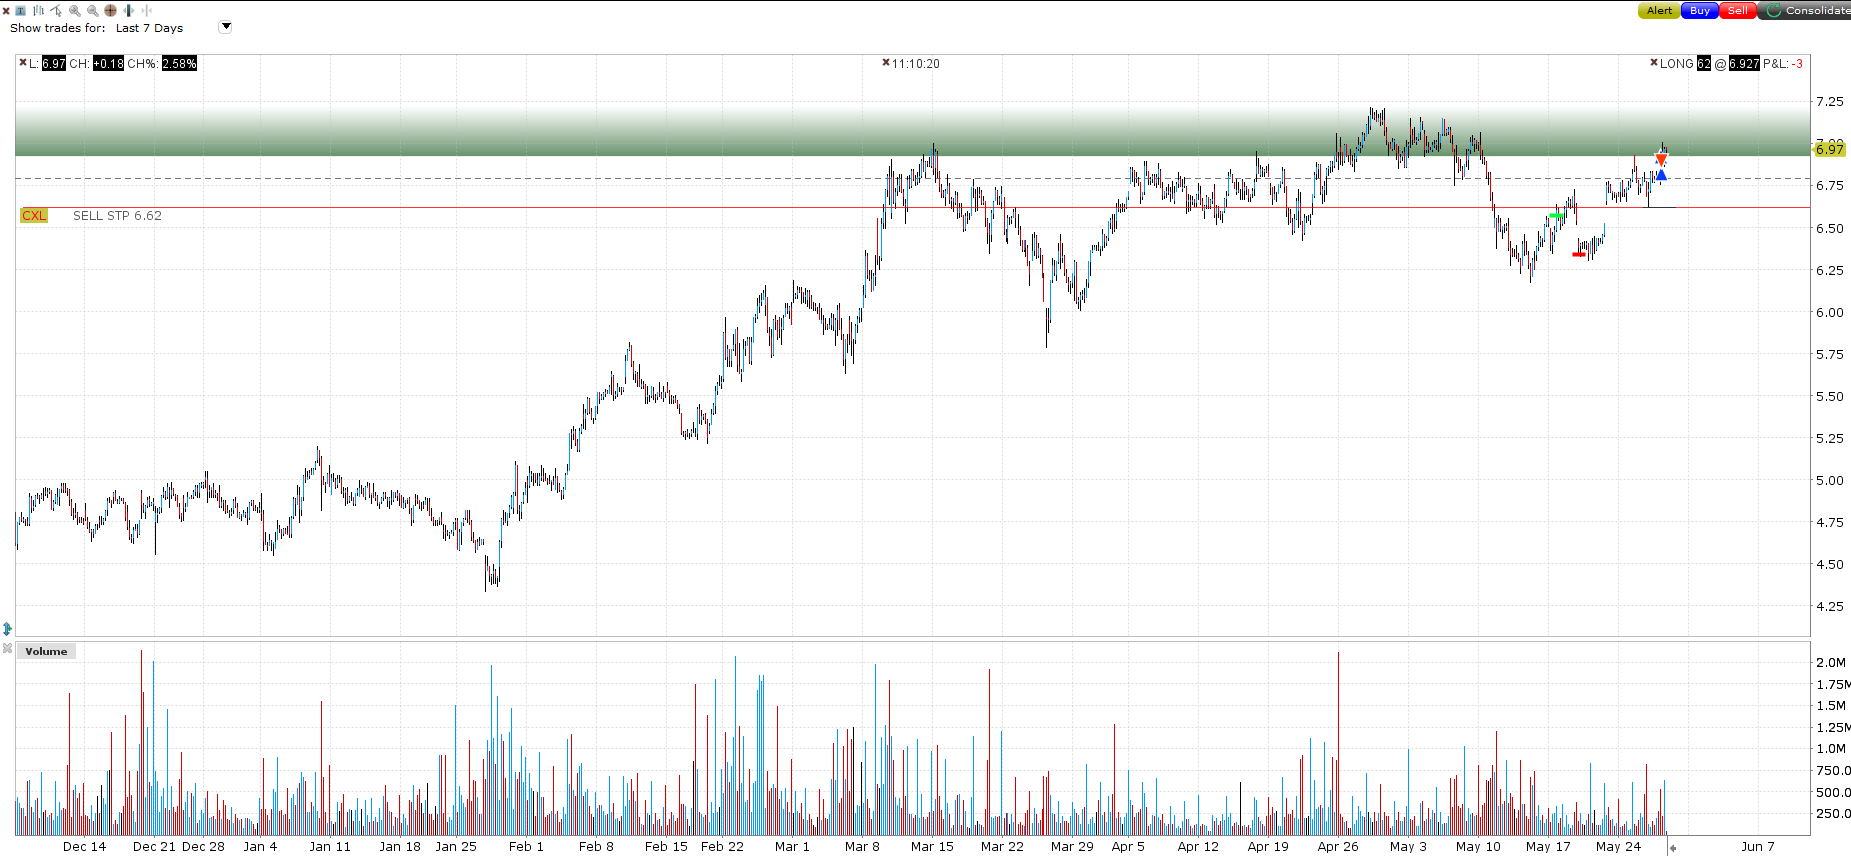Open the chart bar type icon
This screenshot has height=856, width=1851.
38,10
